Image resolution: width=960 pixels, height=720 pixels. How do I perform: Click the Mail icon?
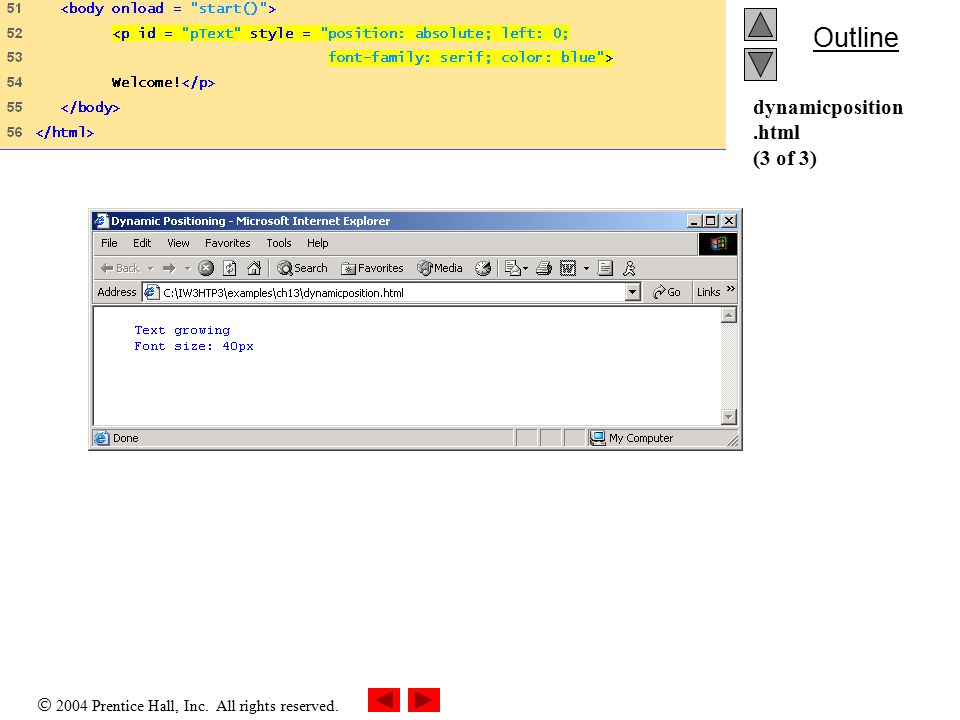512,268
